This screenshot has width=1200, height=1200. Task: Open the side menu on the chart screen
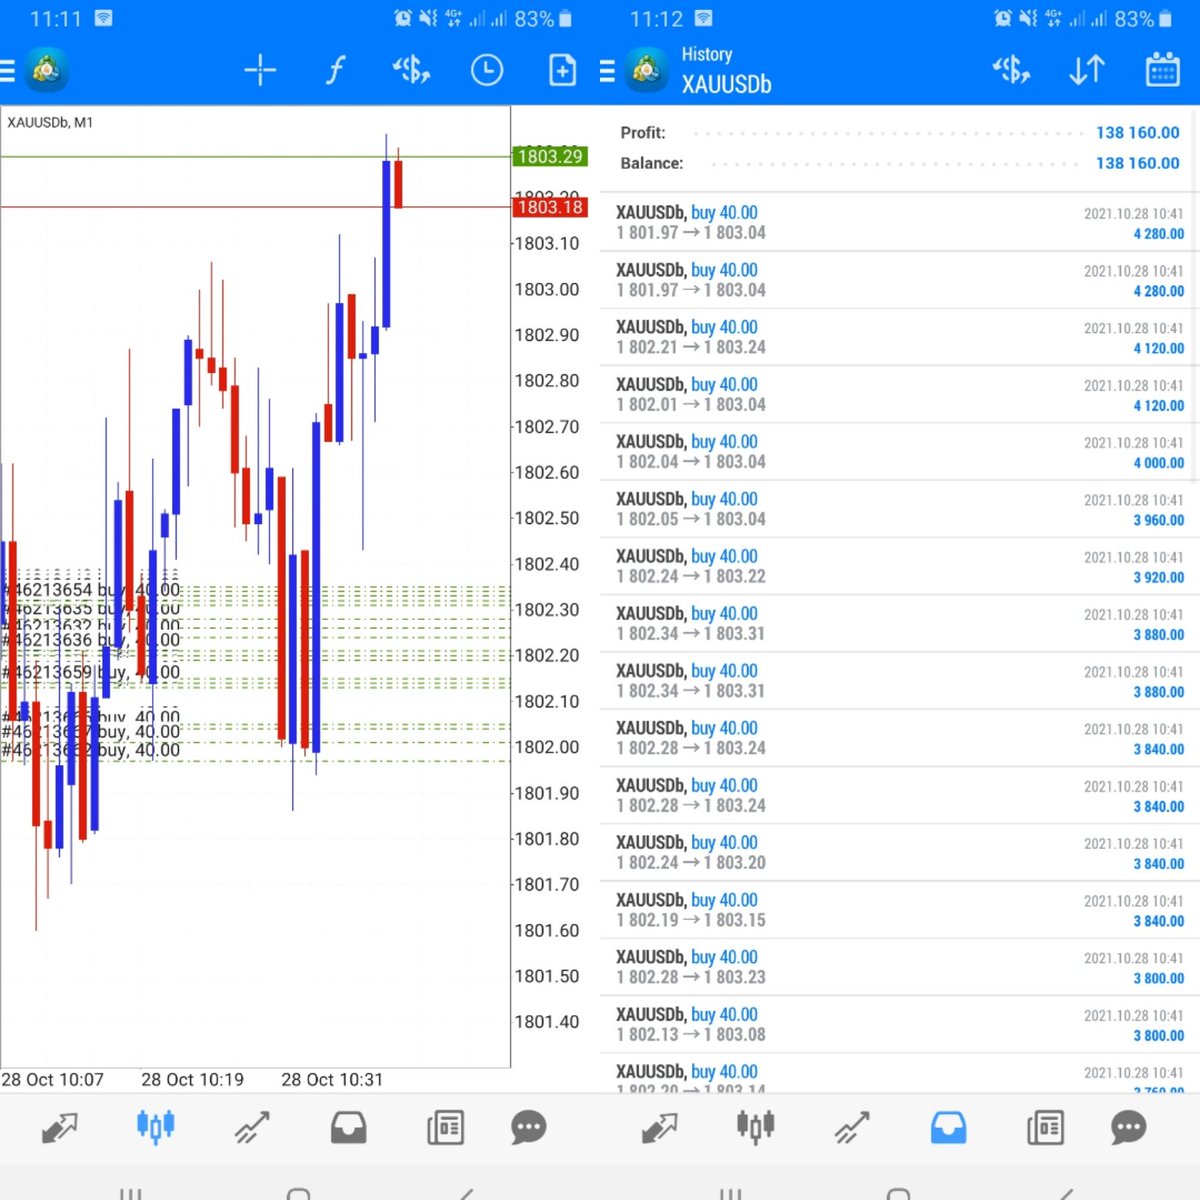7,70
